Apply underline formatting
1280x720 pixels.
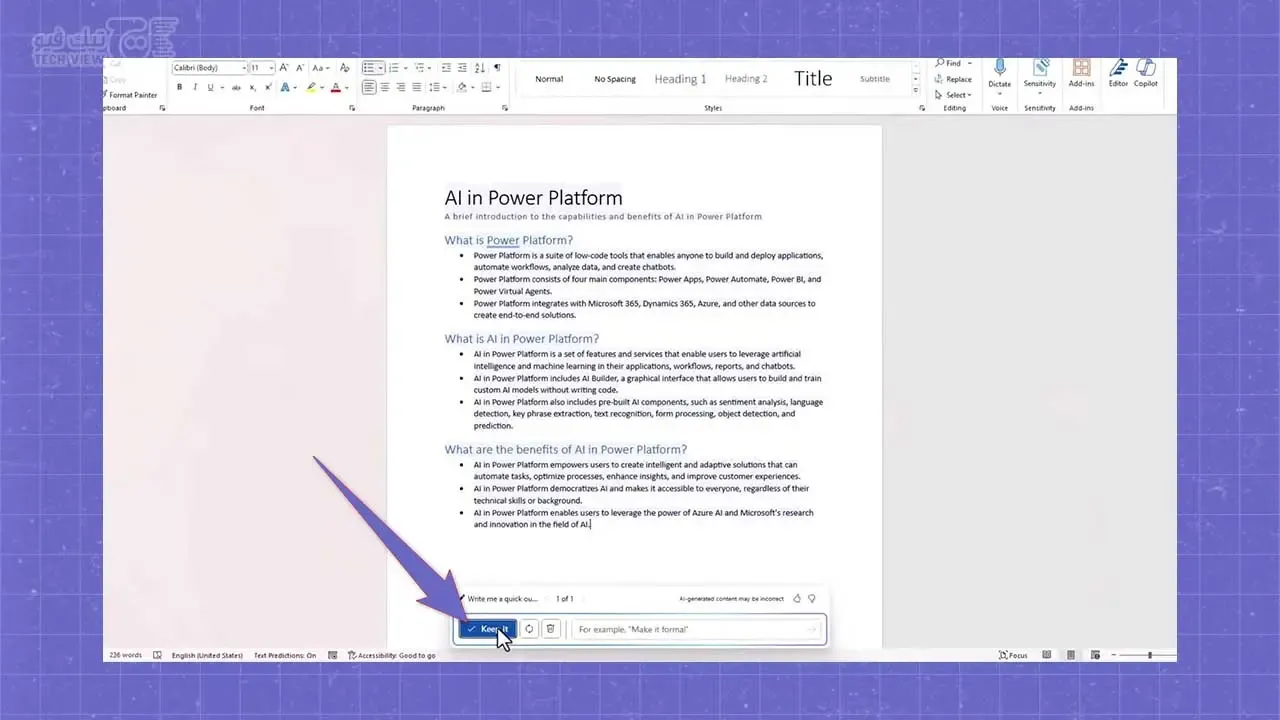[x=210, y=87]
